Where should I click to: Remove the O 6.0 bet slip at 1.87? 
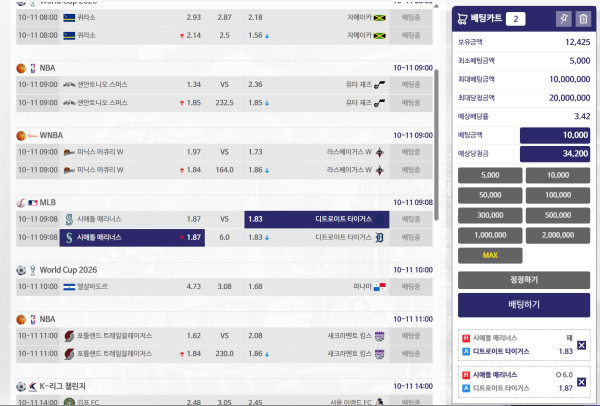[582, 379]
